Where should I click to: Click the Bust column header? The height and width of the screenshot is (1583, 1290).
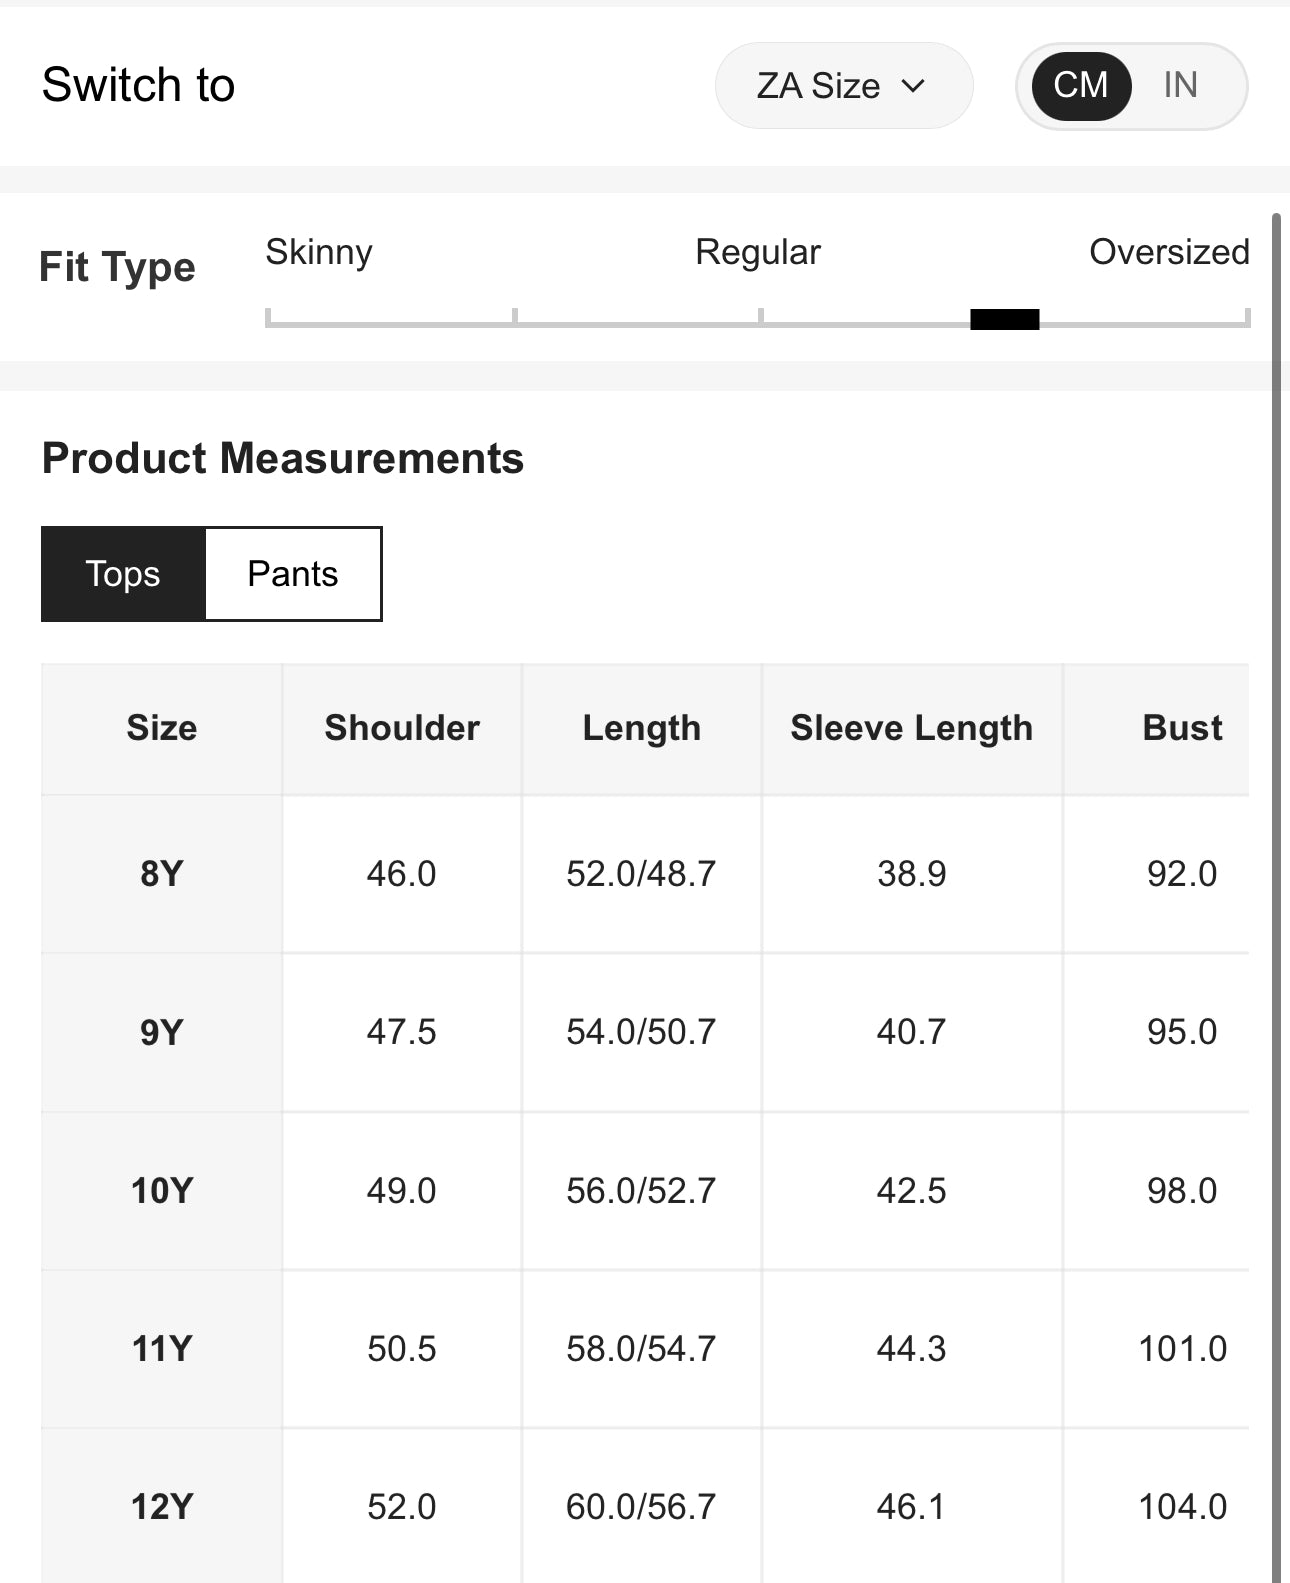point(1182,728)
